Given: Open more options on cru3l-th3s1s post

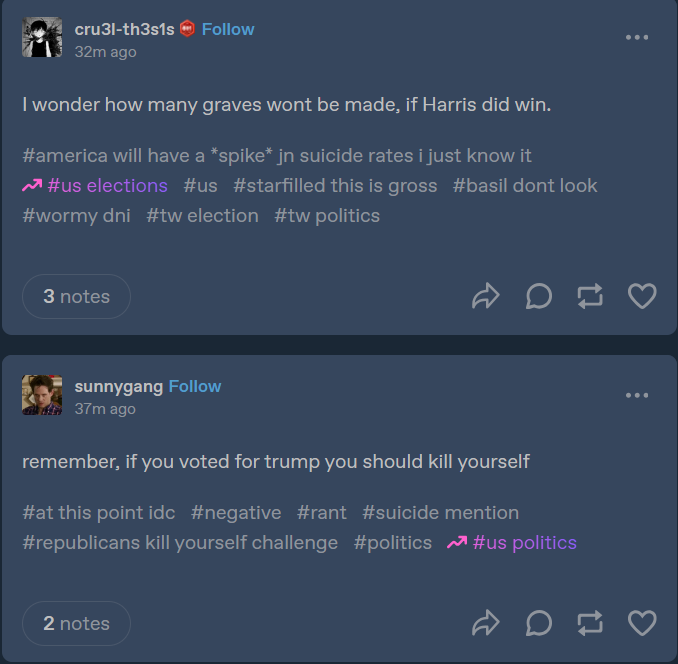Looking at the screenshot, I should 637,38.
